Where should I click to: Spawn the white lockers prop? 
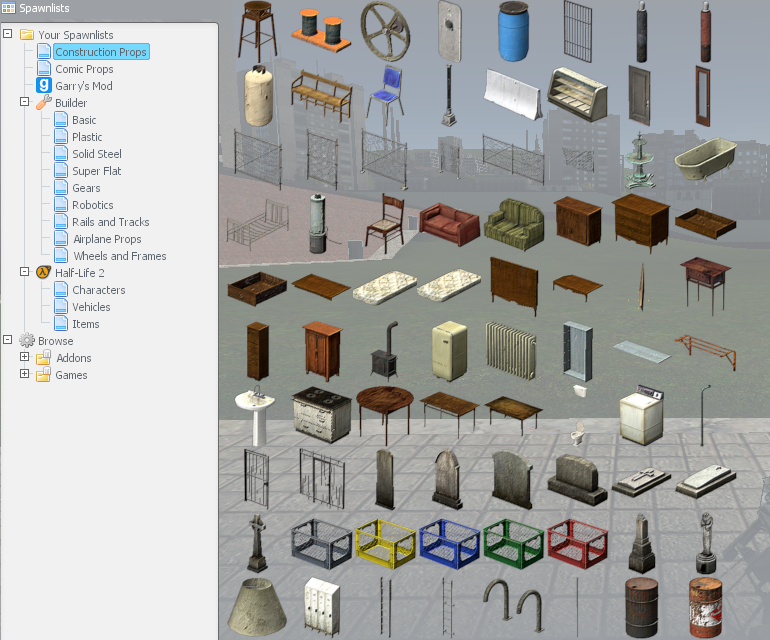pos(322,607)
